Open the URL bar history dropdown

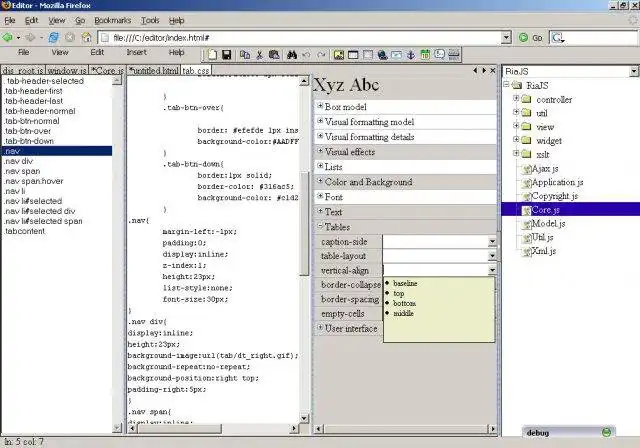506,38
